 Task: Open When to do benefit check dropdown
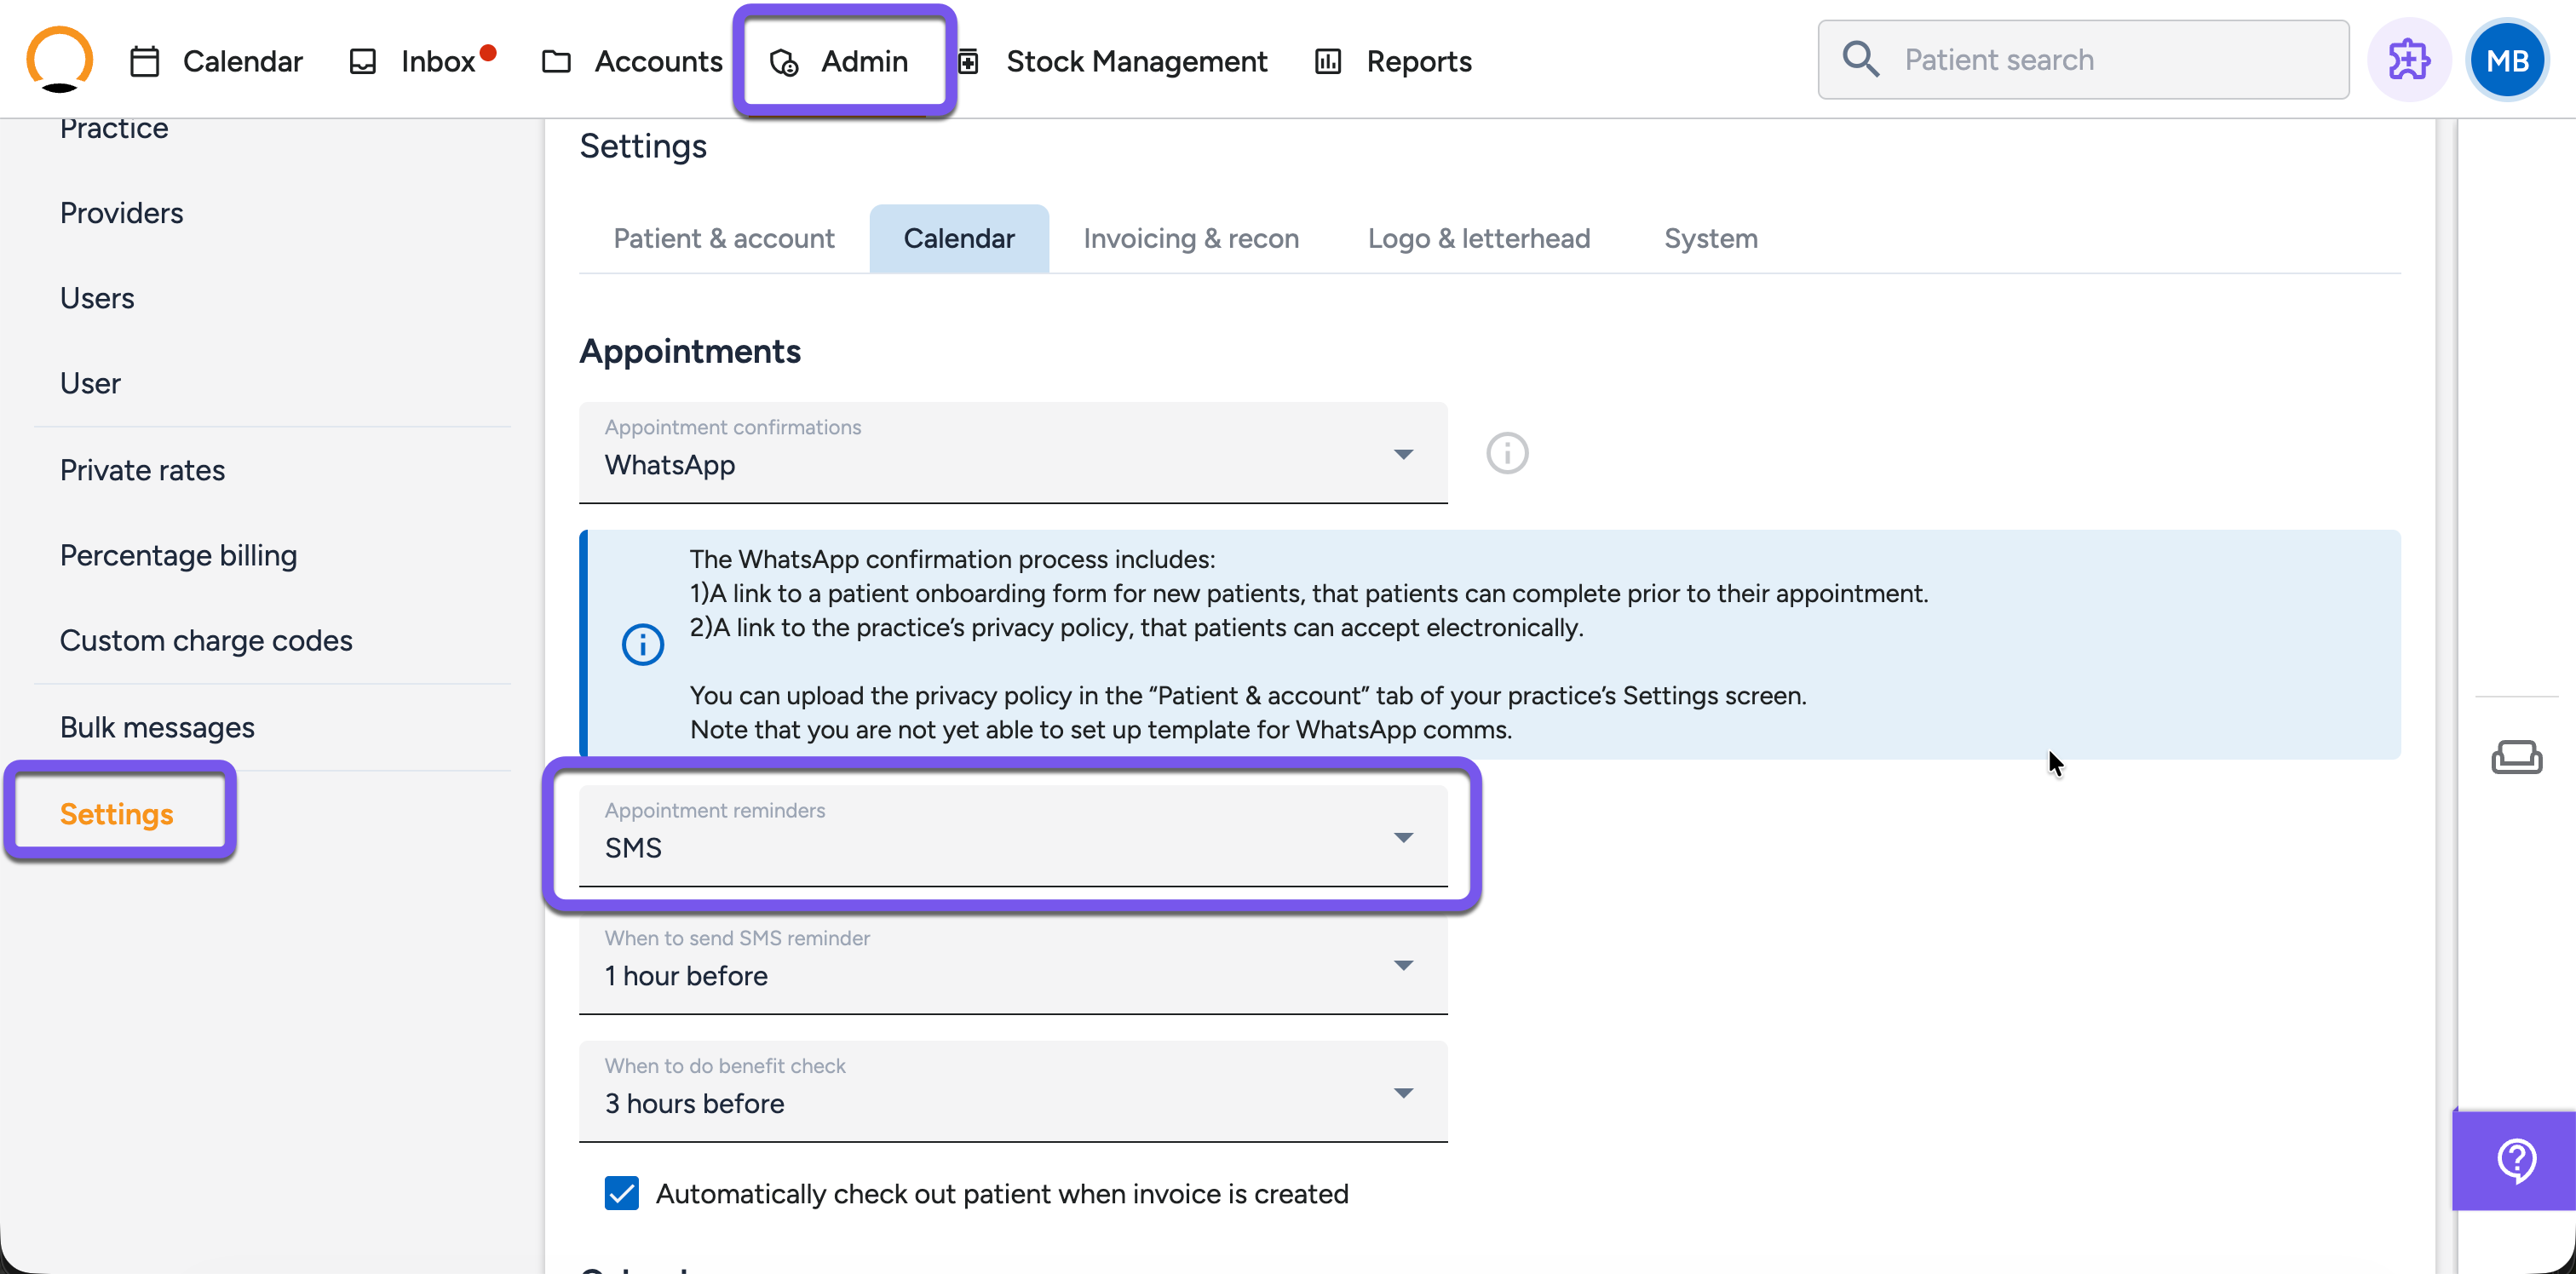click(1012, 1091)
